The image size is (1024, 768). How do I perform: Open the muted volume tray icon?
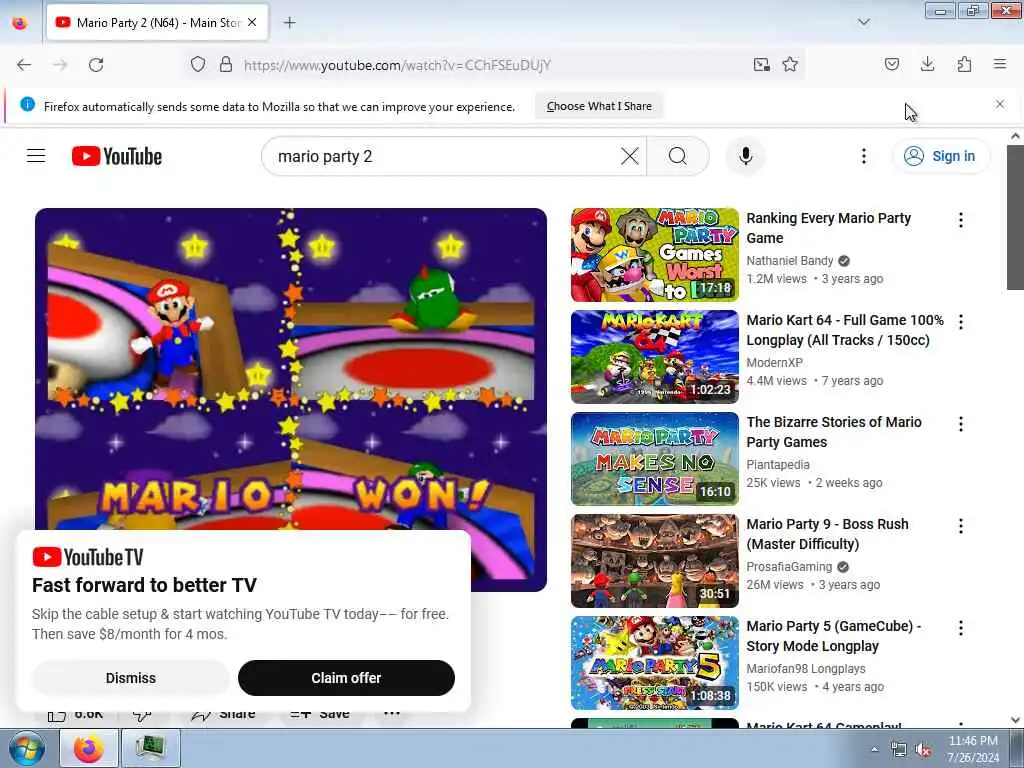(x=923, y=750)
